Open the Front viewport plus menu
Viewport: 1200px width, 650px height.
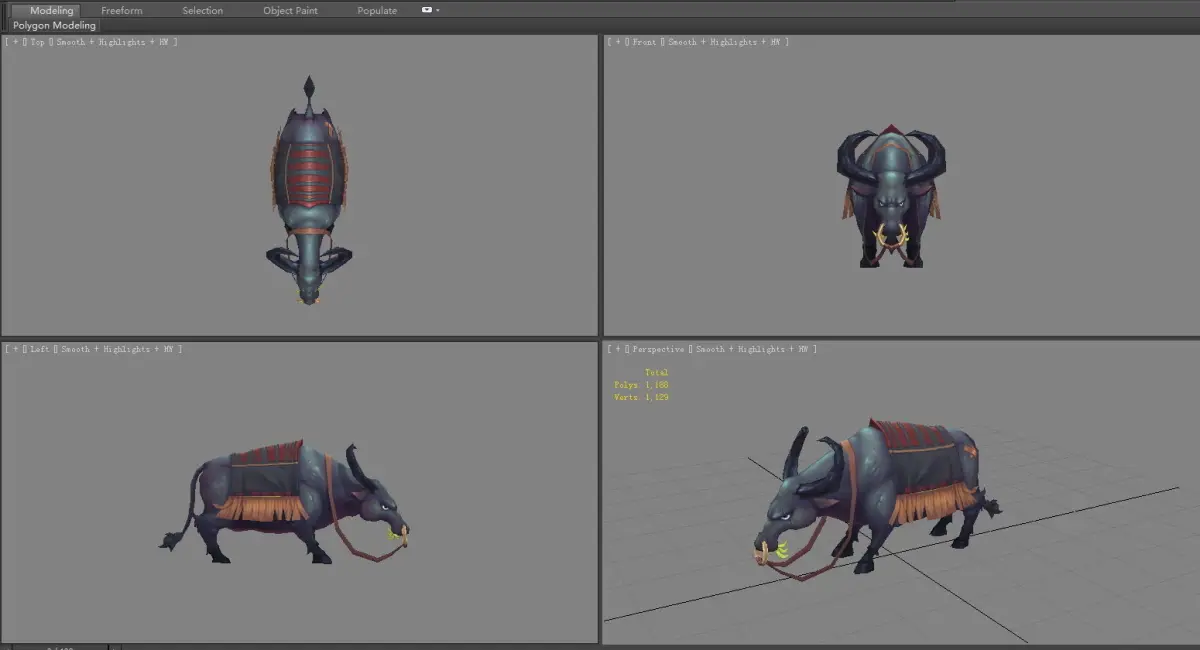[618, 42]
